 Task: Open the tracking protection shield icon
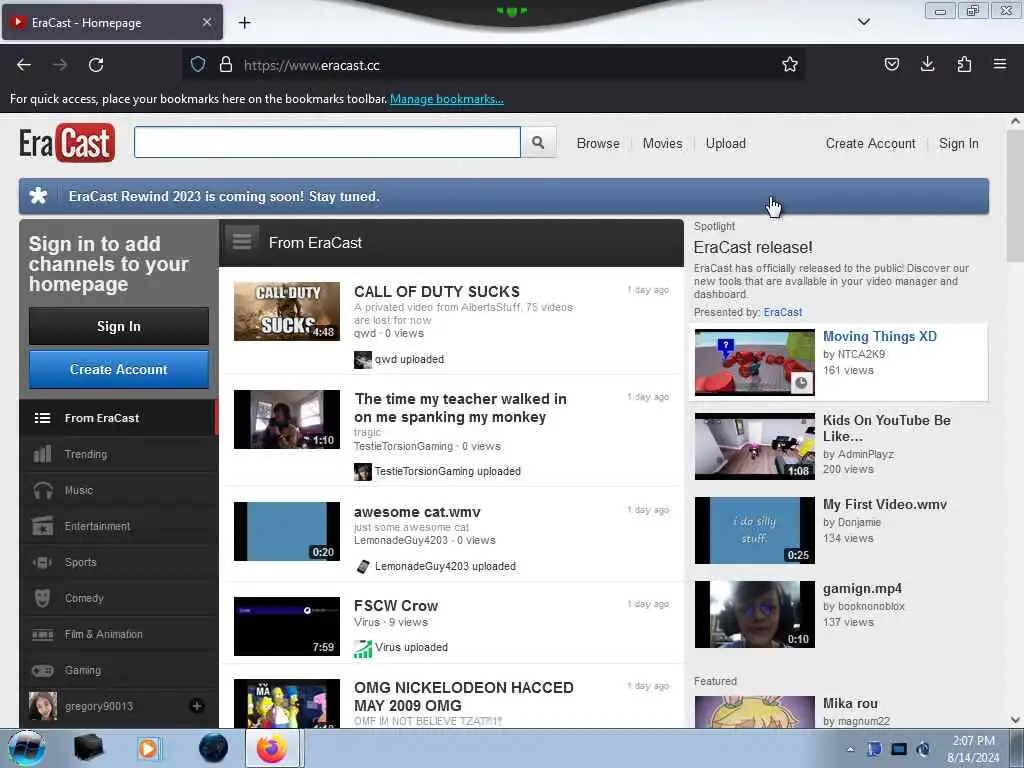click(x=198, y=64)
